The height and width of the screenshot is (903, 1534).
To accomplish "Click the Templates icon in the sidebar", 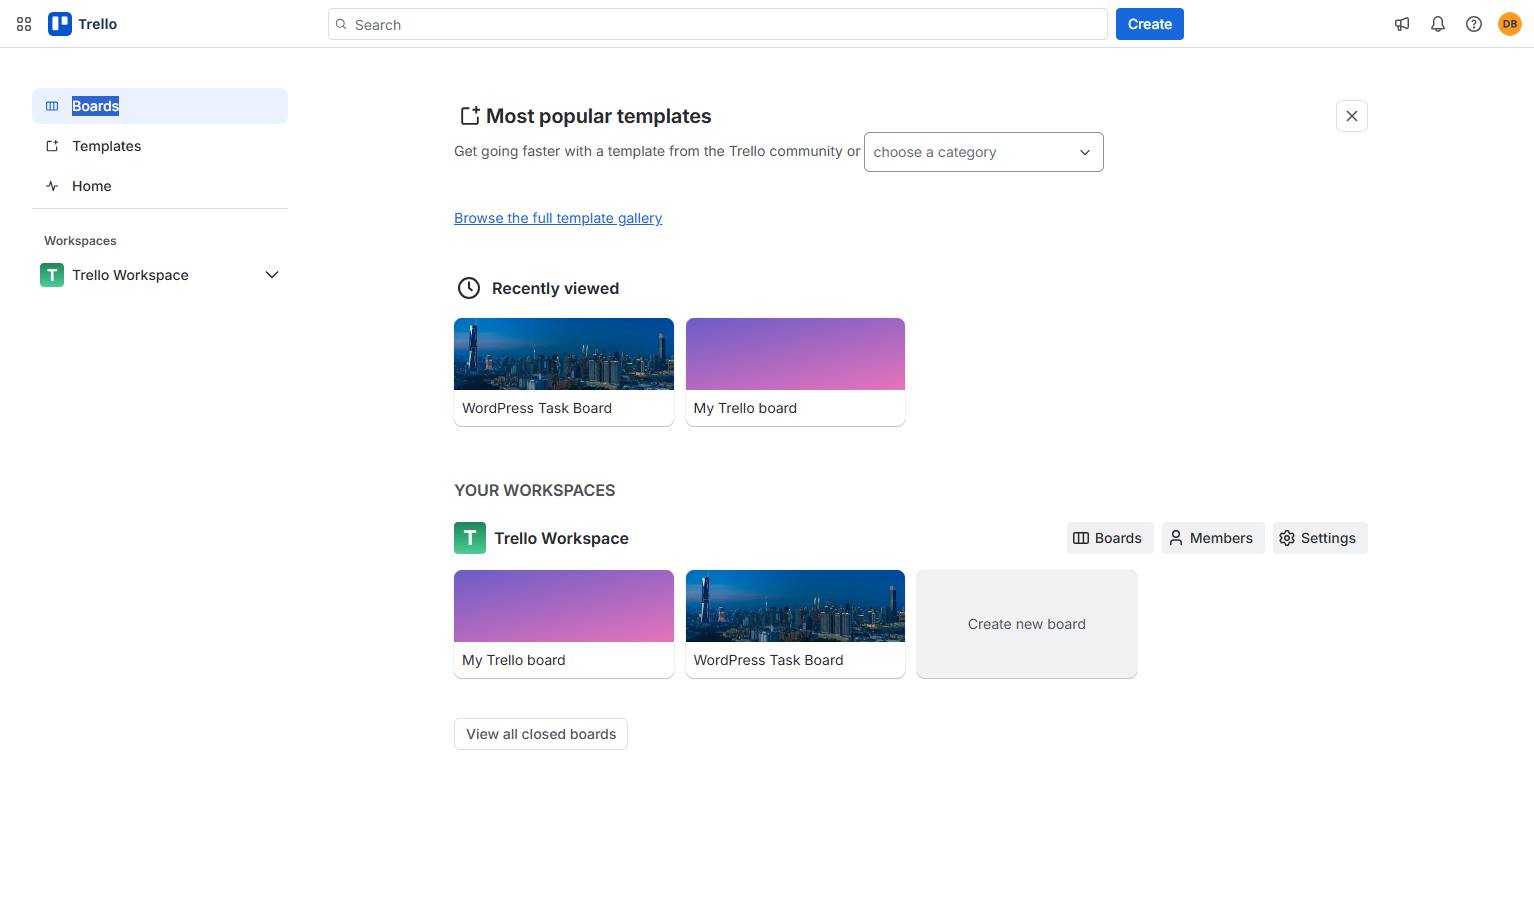I will pos(52,146).
